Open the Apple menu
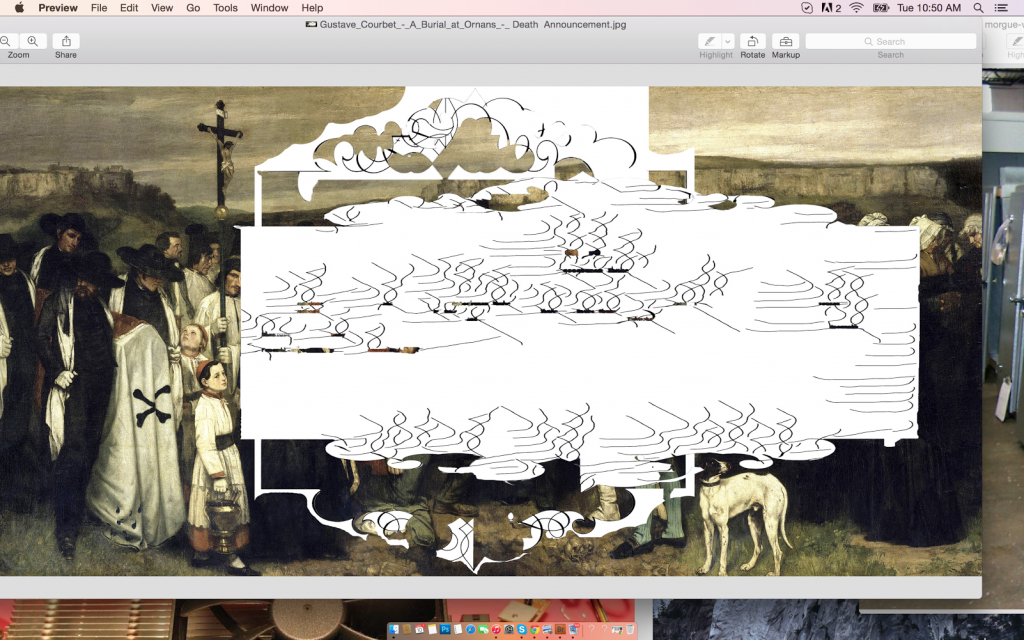The width and height of the screenshot is (1024, 640). click(19, 8)
